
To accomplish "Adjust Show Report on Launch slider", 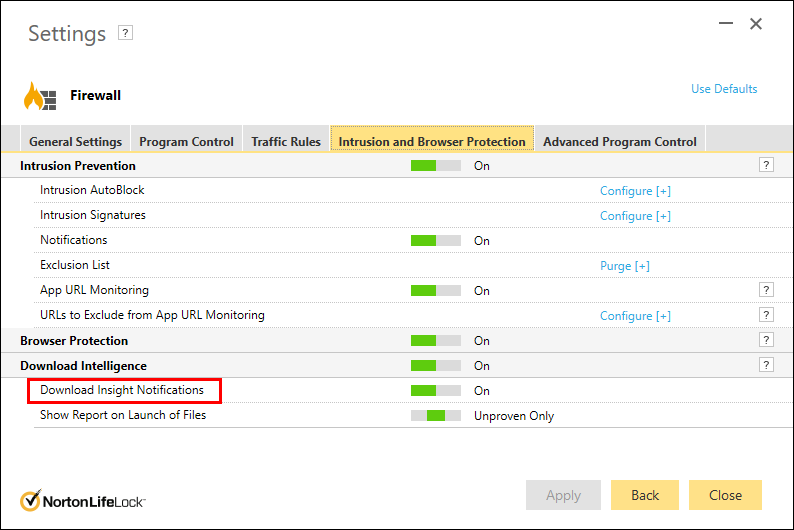I will pyautogui.click(x=436, y=416).
